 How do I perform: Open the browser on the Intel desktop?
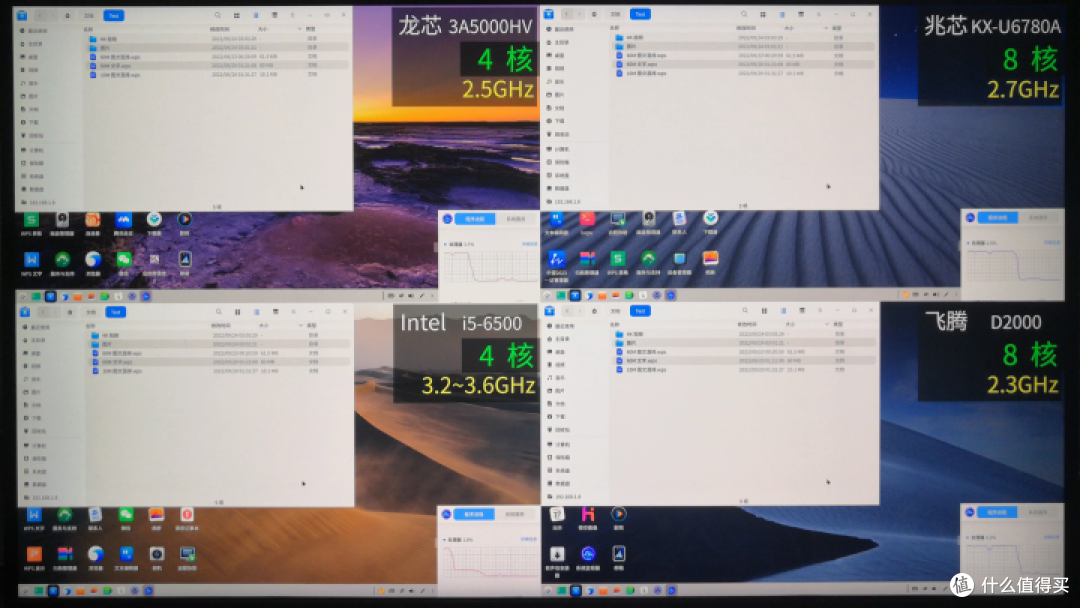[x=95, y=554]
